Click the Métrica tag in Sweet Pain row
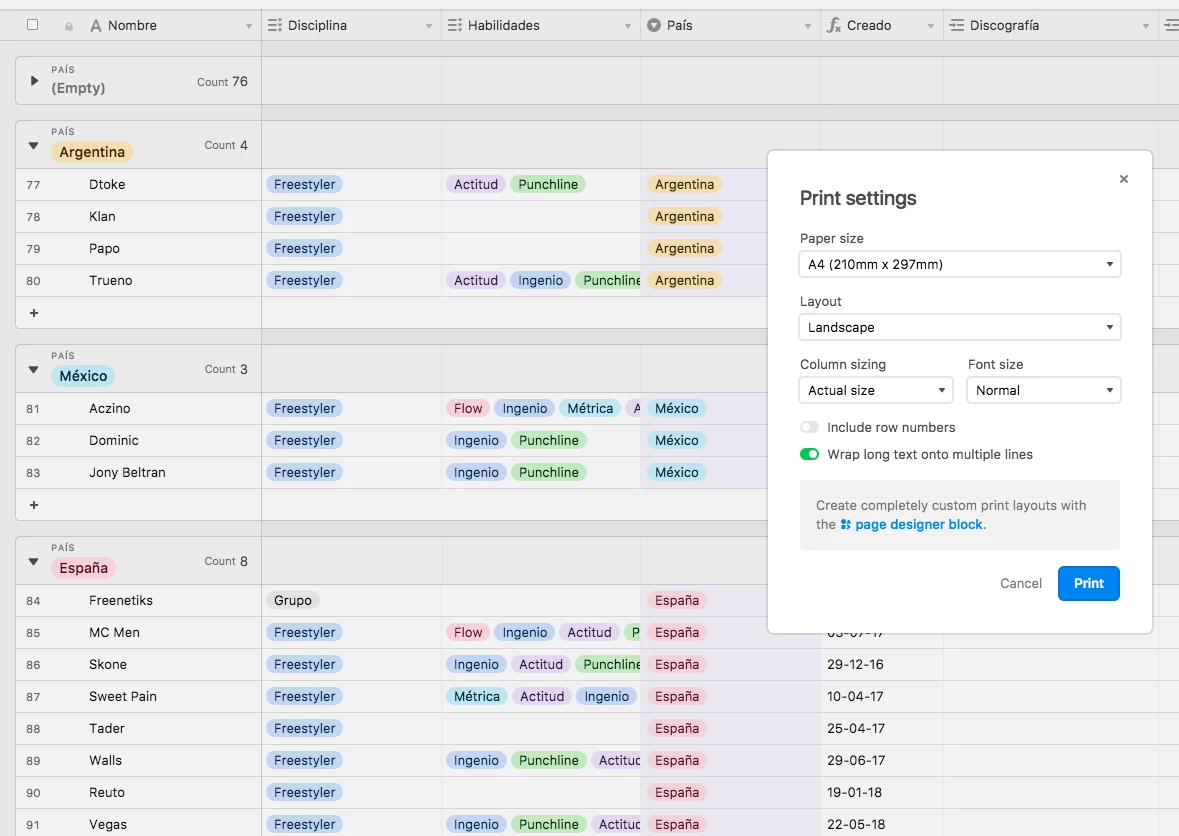The width and height of the screenshot is (1179, 836). [477, 697]
